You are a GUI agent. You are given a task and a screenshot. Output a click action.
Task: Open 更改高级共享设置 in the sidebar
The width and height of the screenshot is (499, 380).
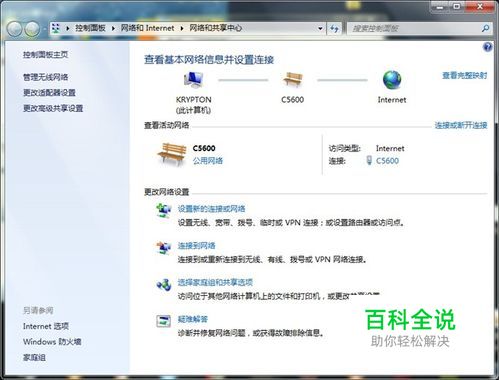tap(53, 108)
